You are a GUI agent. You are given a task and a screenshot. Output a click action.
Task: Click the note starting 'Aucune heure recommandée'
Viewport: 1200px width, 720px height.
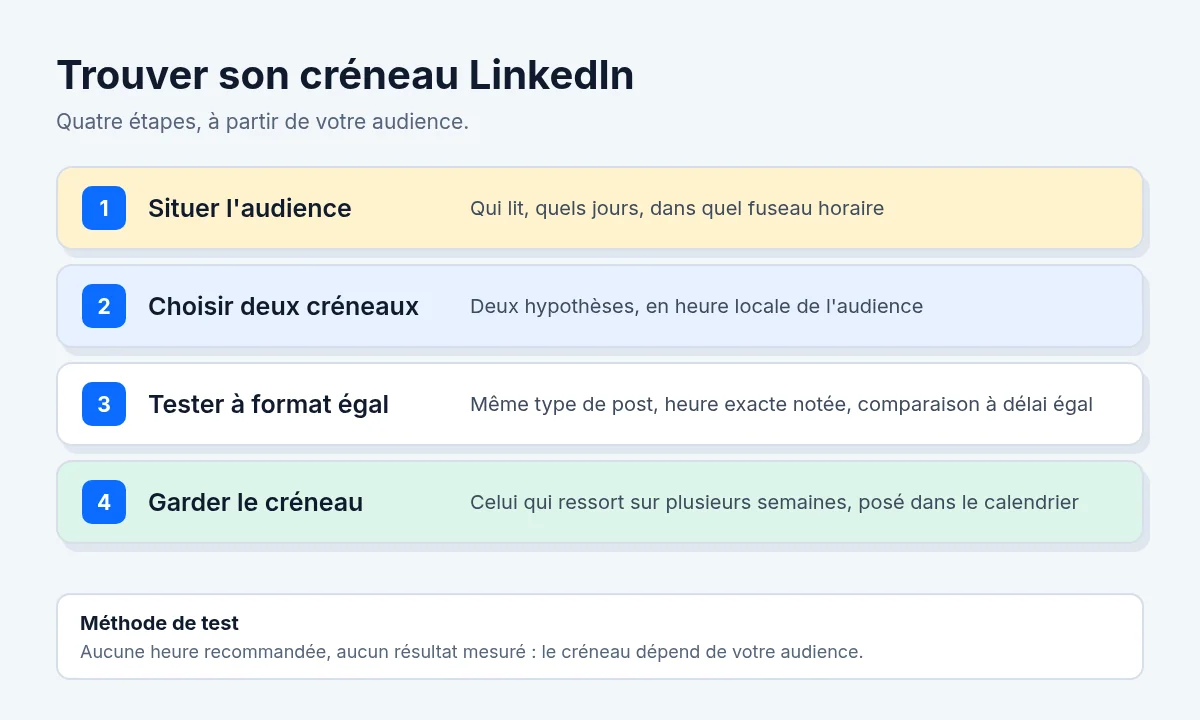click(x=471, y=652)
